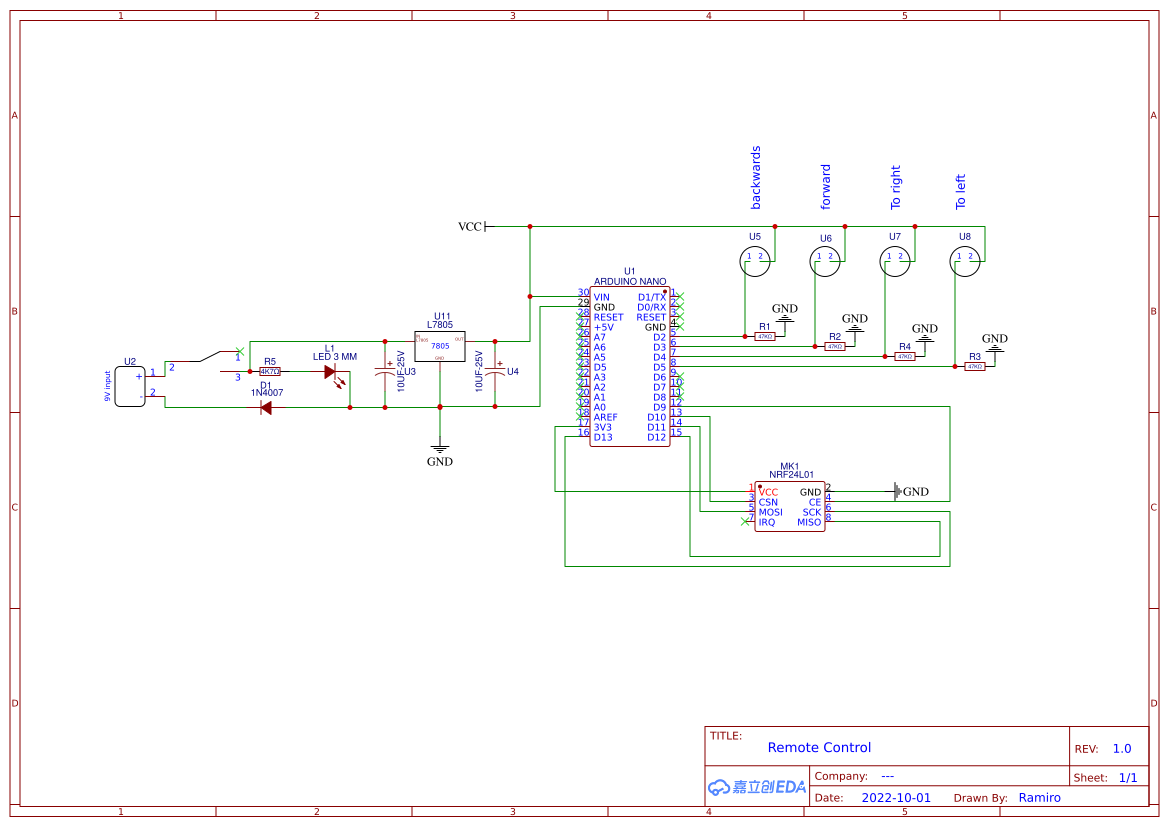Click the EDA logo in the title block

pos(757,787)
